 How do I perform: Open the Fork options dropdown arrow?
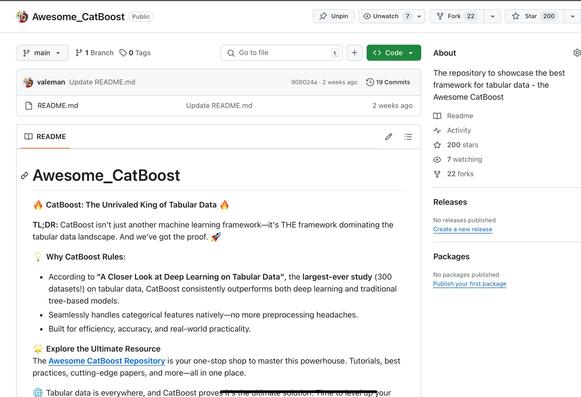pos(492,16)
